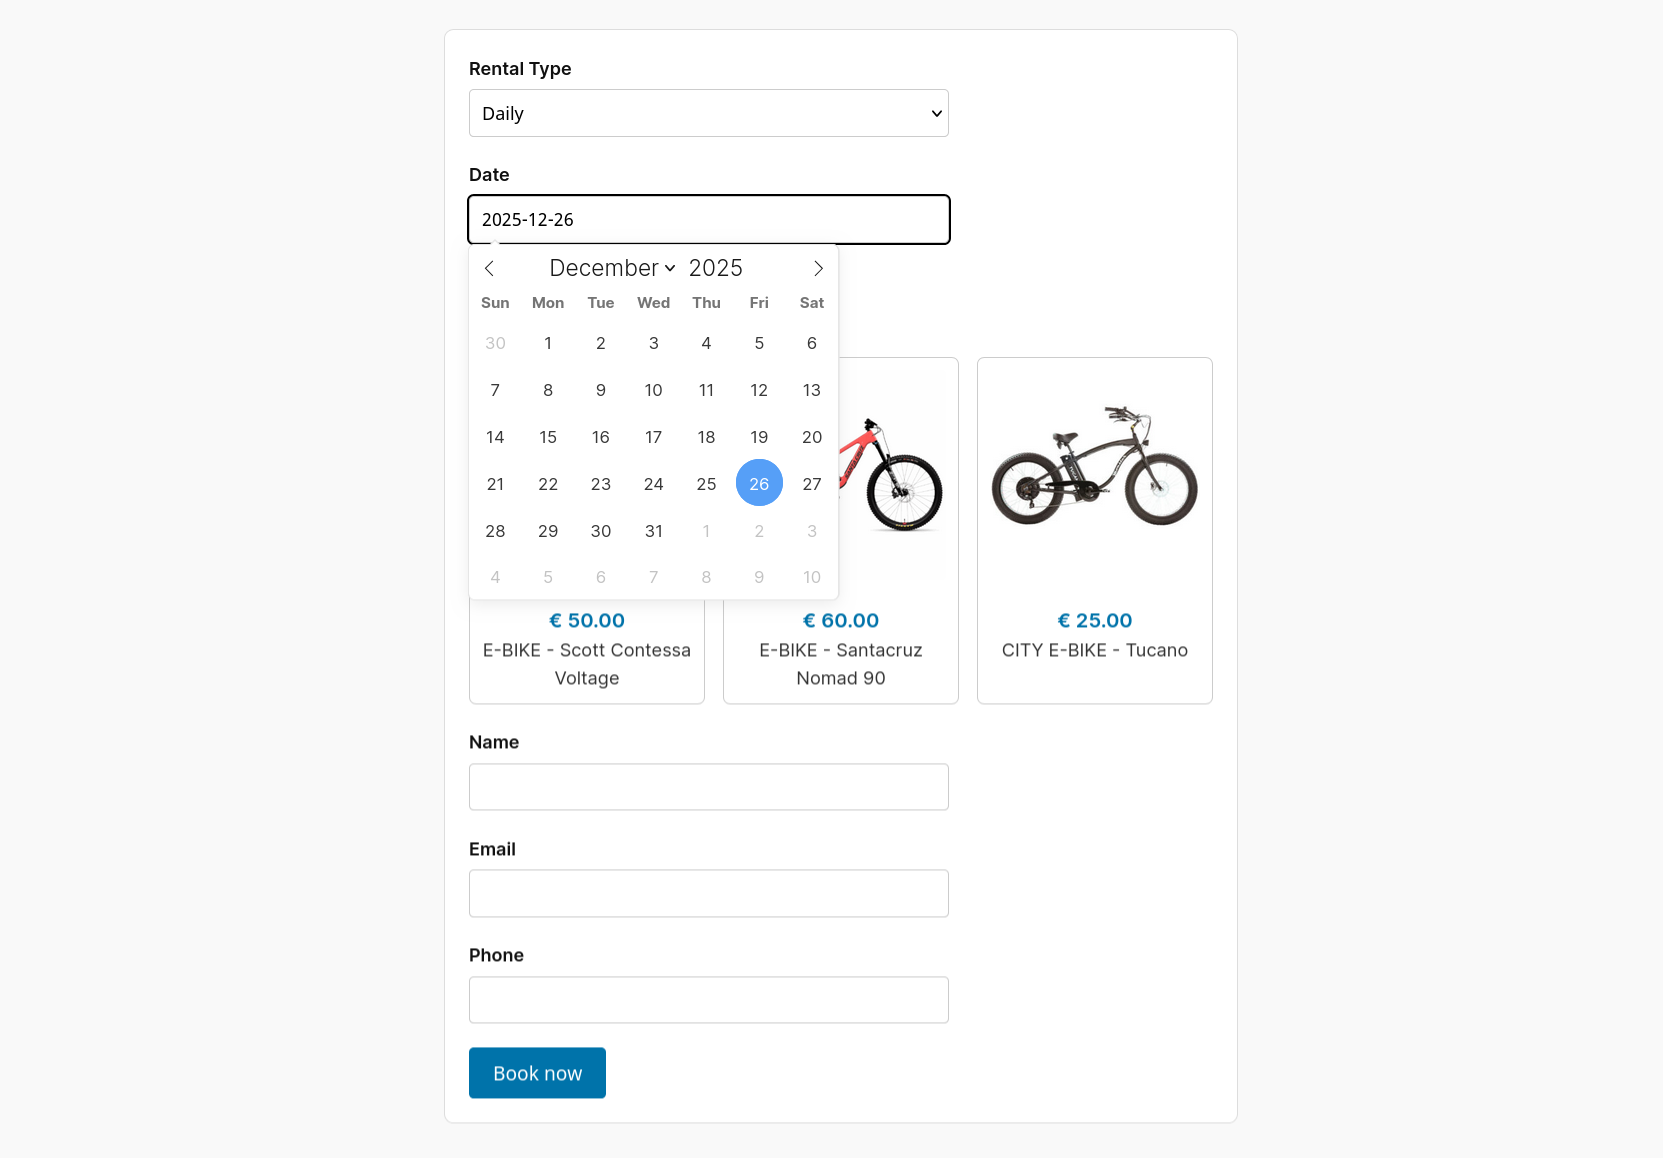Go to next month in calendar
The height and width of the screenshot is (1158, 1663).
(x=818, y=268)
